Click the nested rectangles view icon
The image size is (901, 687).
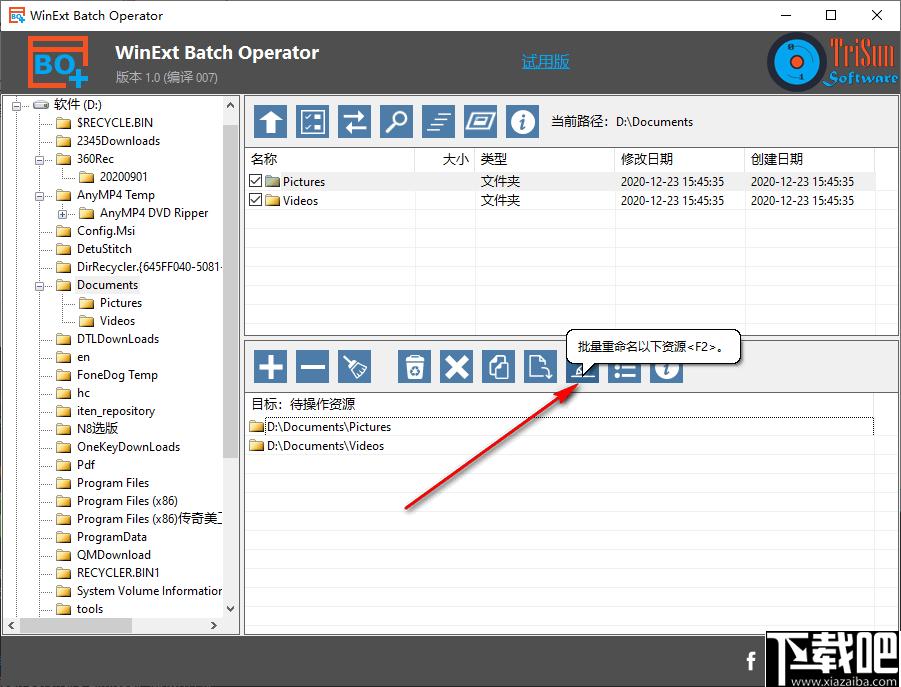[x=480, y=121]
